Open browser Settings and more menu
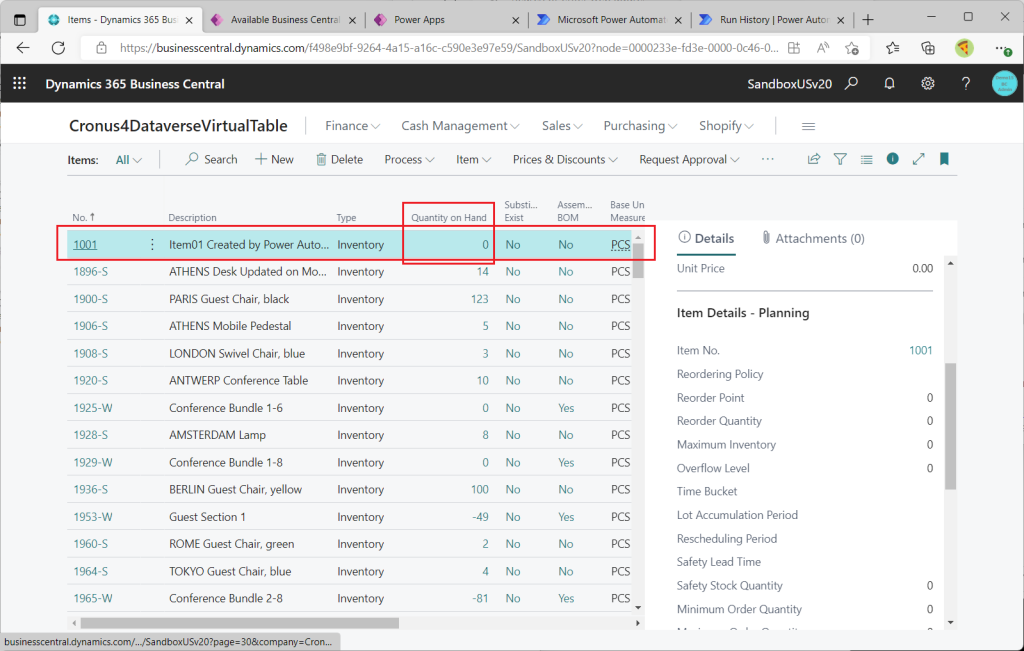 click(1002, 48)
